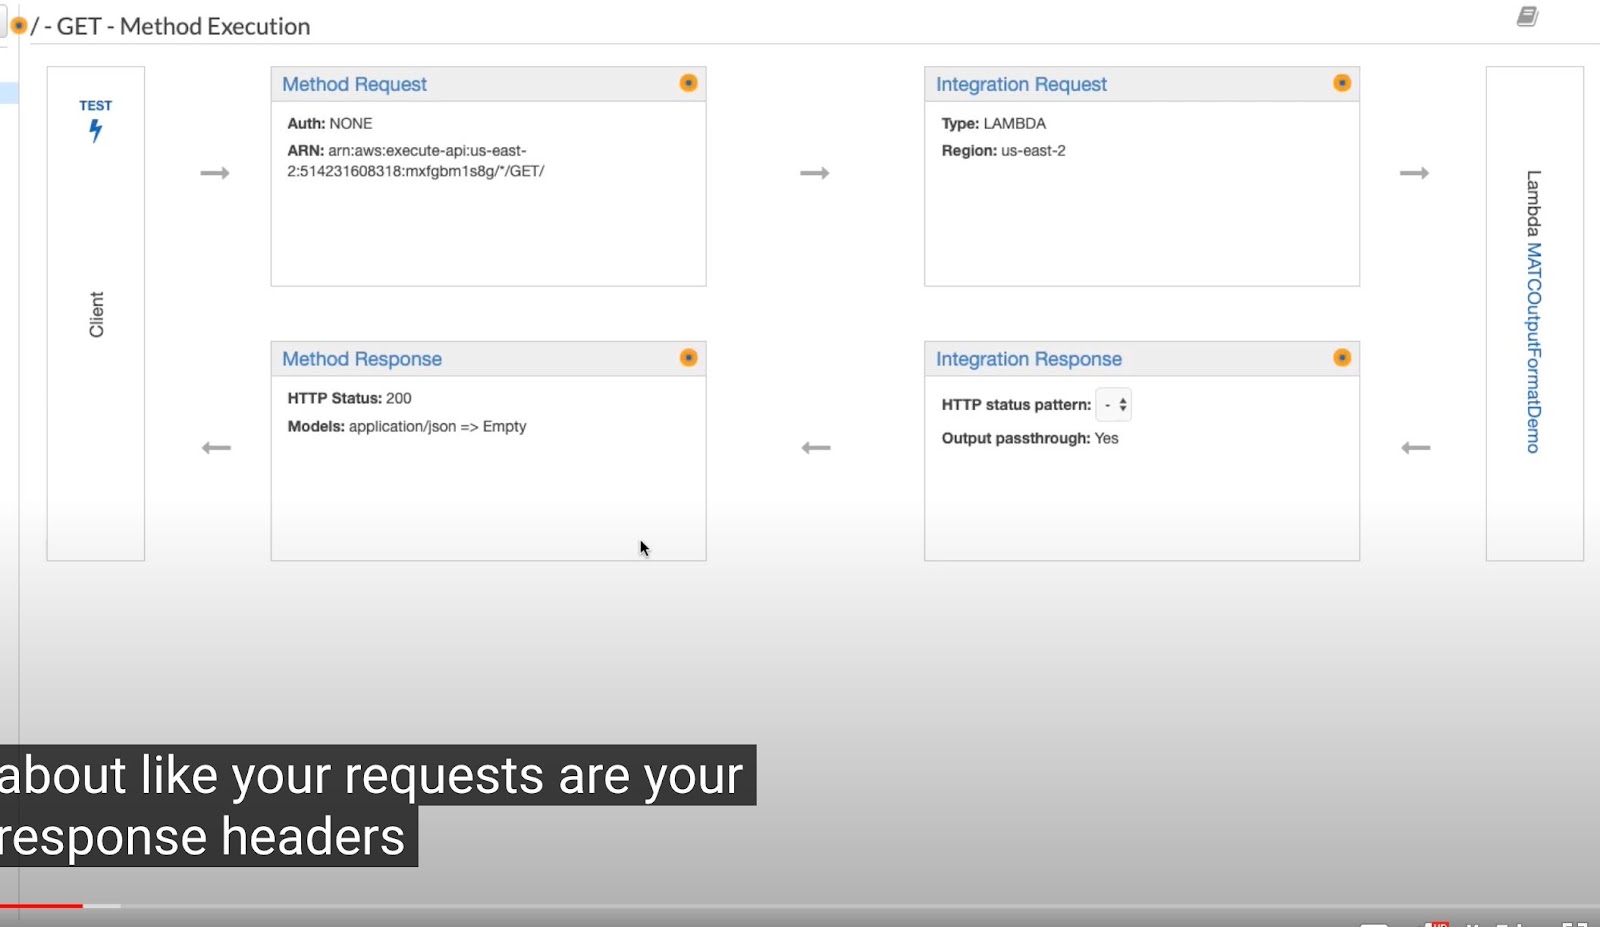Click orange dot in Method Request header
Screen dimensions: 1600x927
coord(688,83)
